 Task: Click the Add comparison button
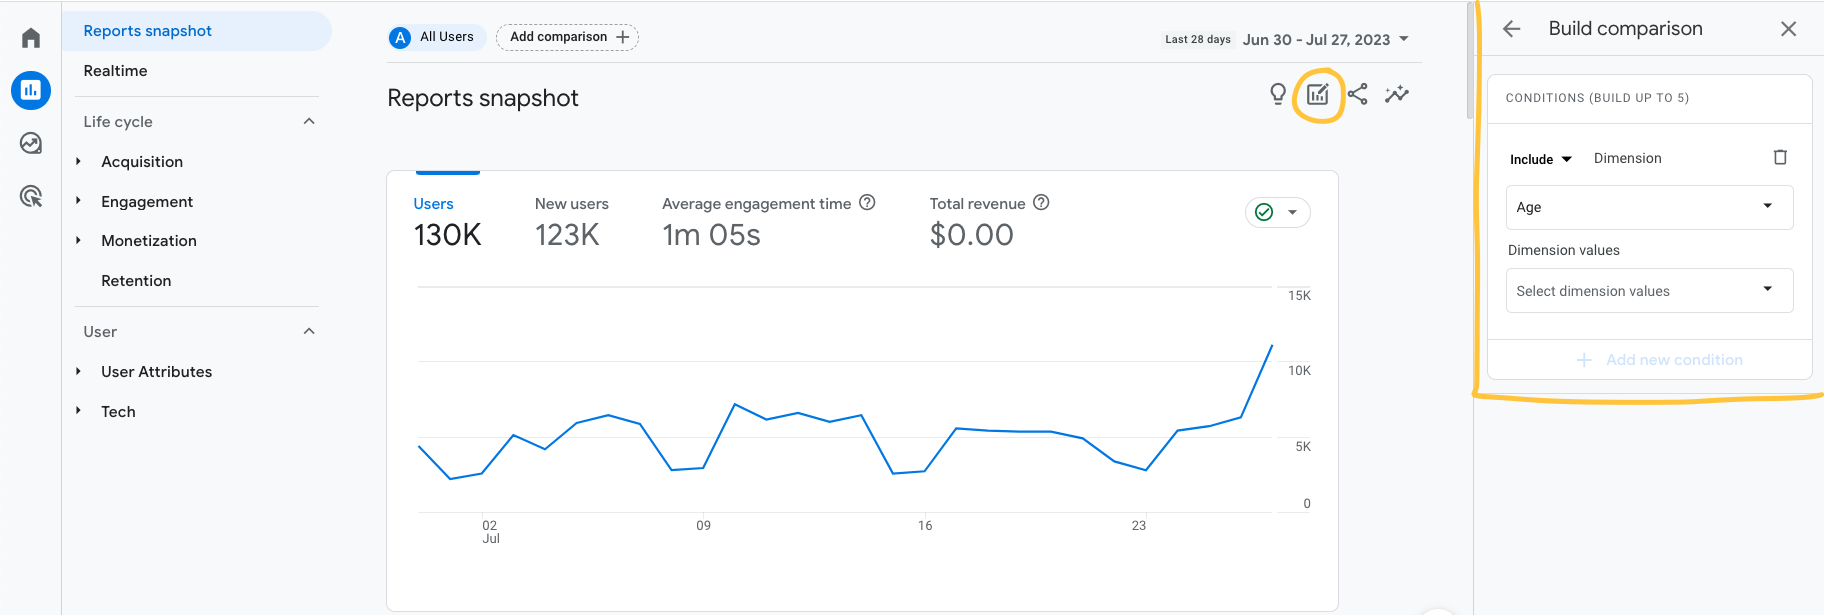click(567, 37)
